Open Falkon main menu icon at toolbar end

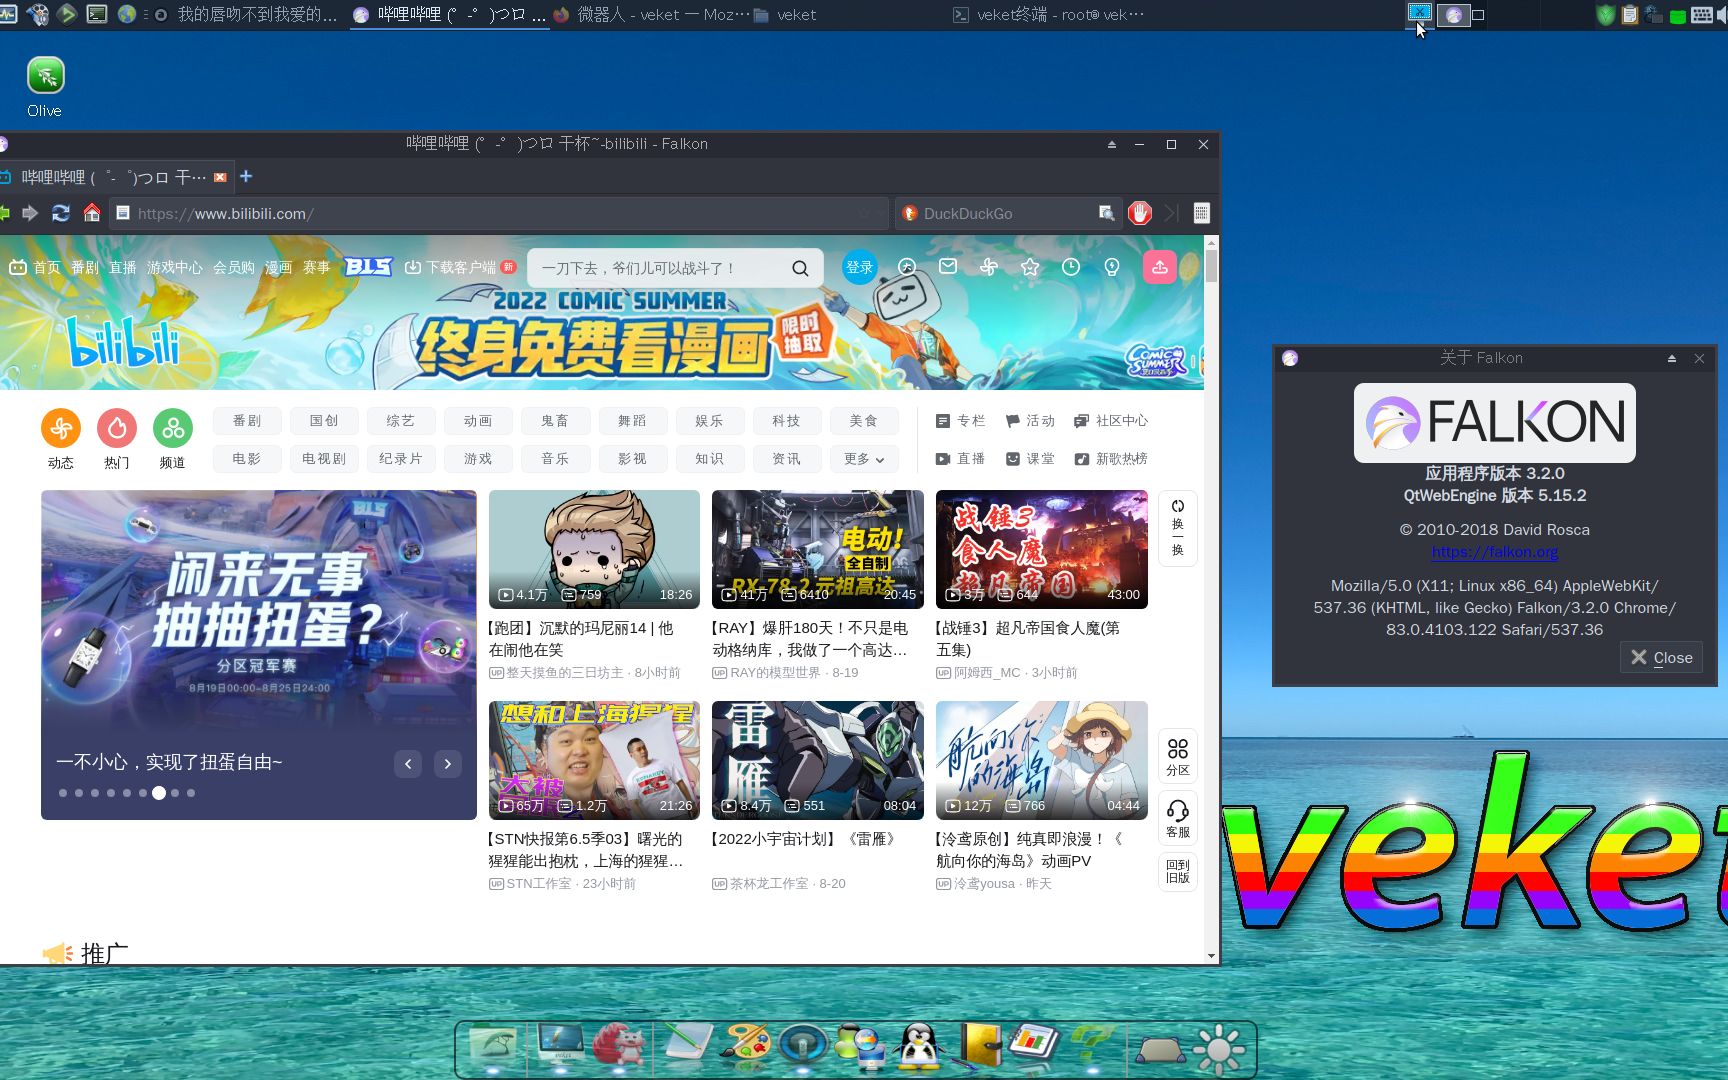pyautogui.click(x=1201, y=213)
